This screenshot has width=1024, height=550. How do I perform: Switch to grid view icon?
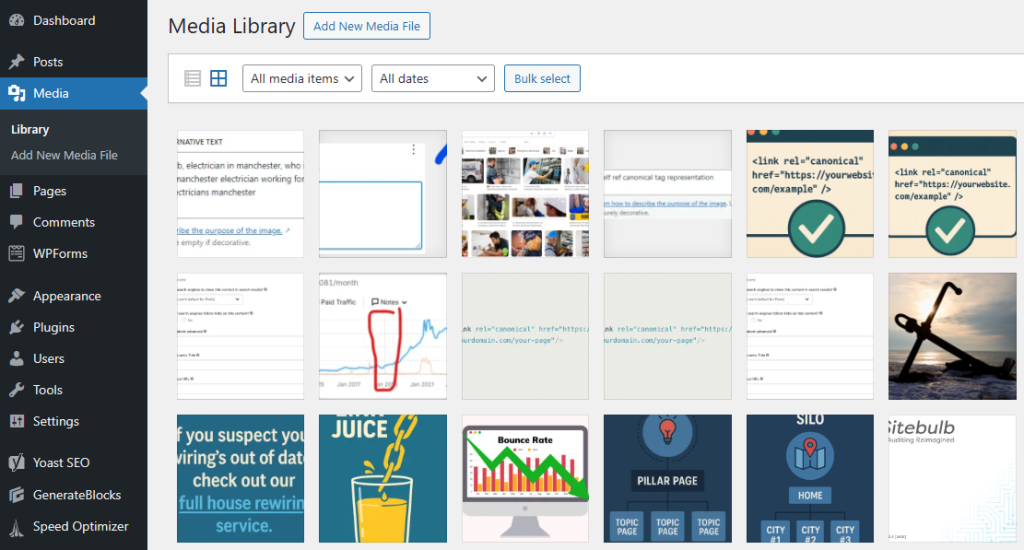(218, 78)
